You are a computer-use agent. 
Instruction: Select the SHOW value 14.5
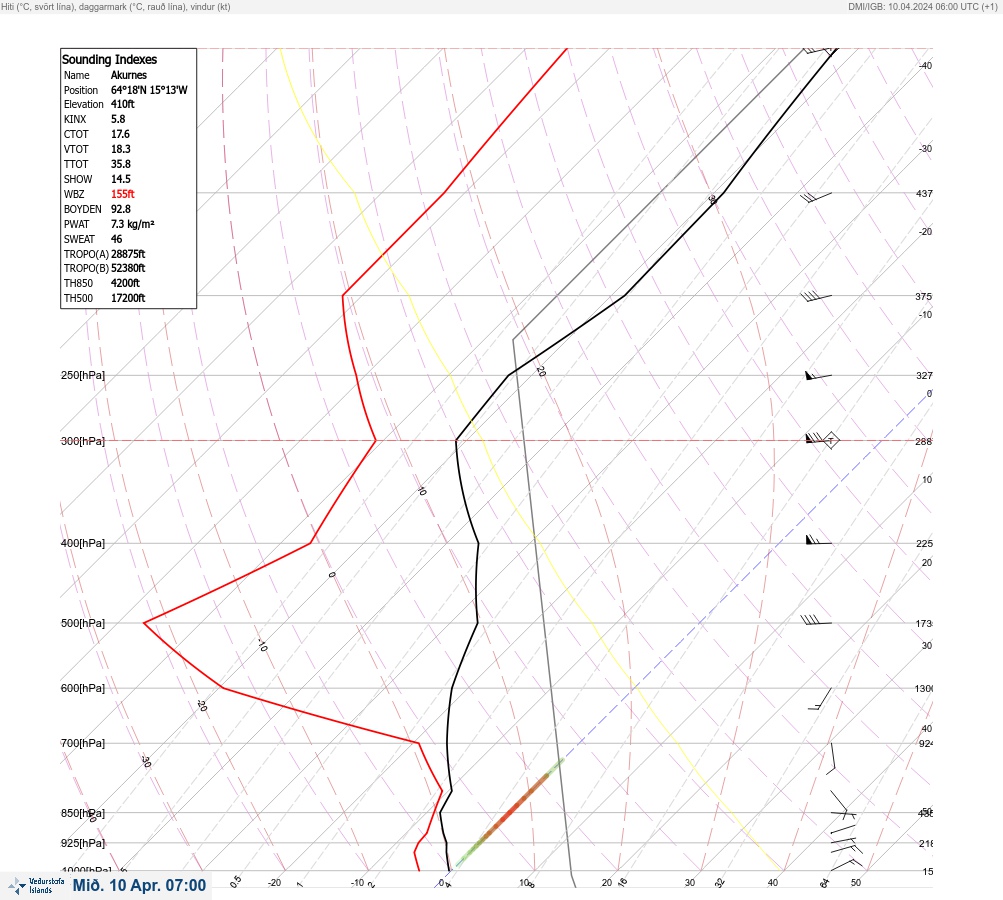pyautogui.click(x=121, y=179)
